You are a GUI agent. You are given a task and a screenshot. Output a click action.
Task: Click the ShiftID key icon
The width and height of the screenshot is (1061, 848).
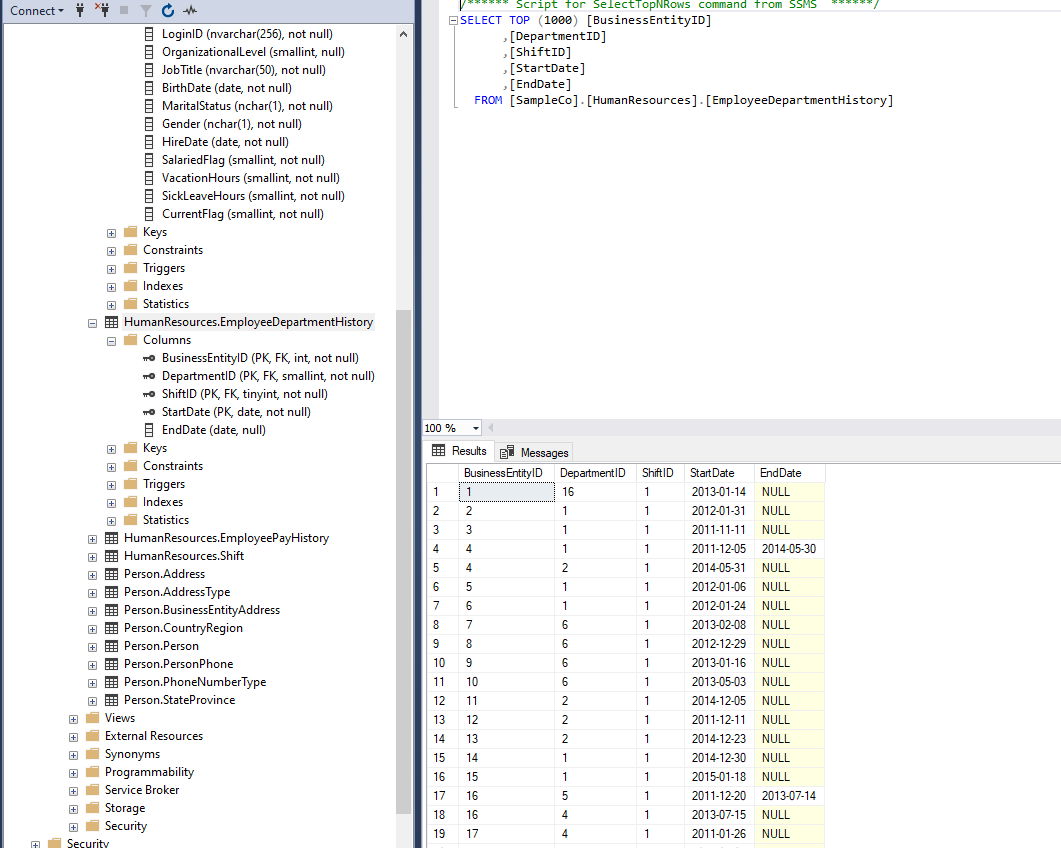pyautogui.click(x=149, y=394)
